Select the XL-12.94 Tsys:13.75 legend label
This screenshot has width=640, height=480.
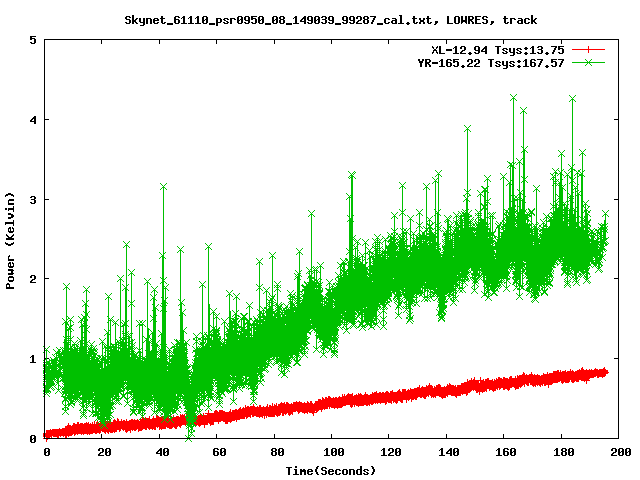[x=497, y=49]
